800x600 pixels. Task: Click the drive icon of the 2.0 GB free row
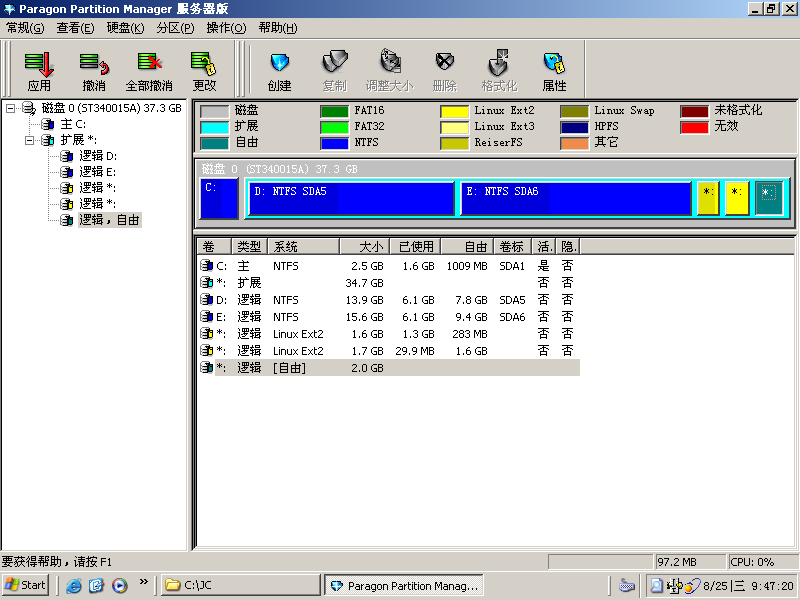[206, 367]
